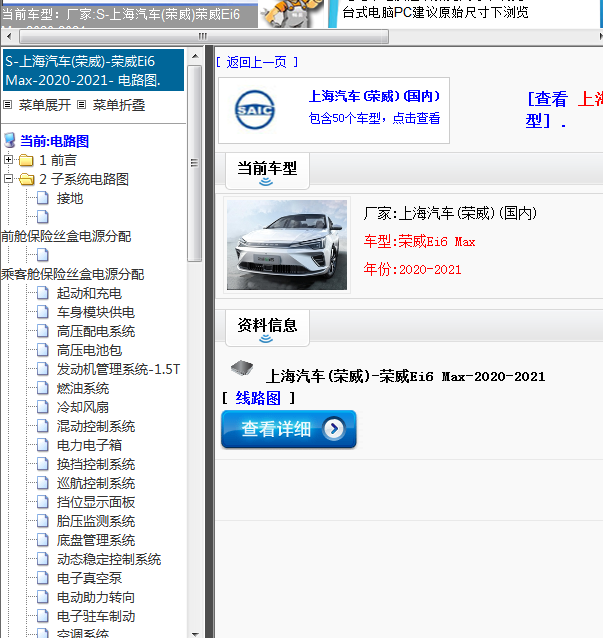Click the 当前车型 header bar text at top
This screenshot has width=603, height=638.
click(121, 14)
